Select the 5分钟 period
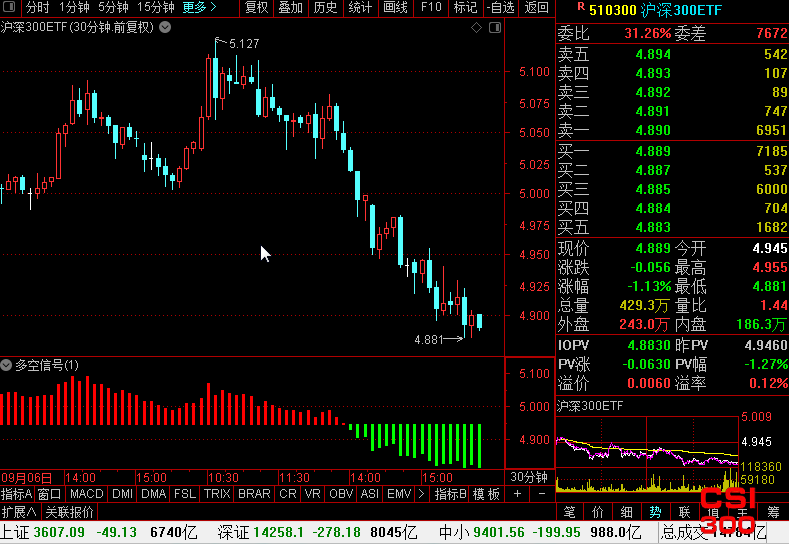Viewport: 789px width, 544px height. [x=113, y=8]
